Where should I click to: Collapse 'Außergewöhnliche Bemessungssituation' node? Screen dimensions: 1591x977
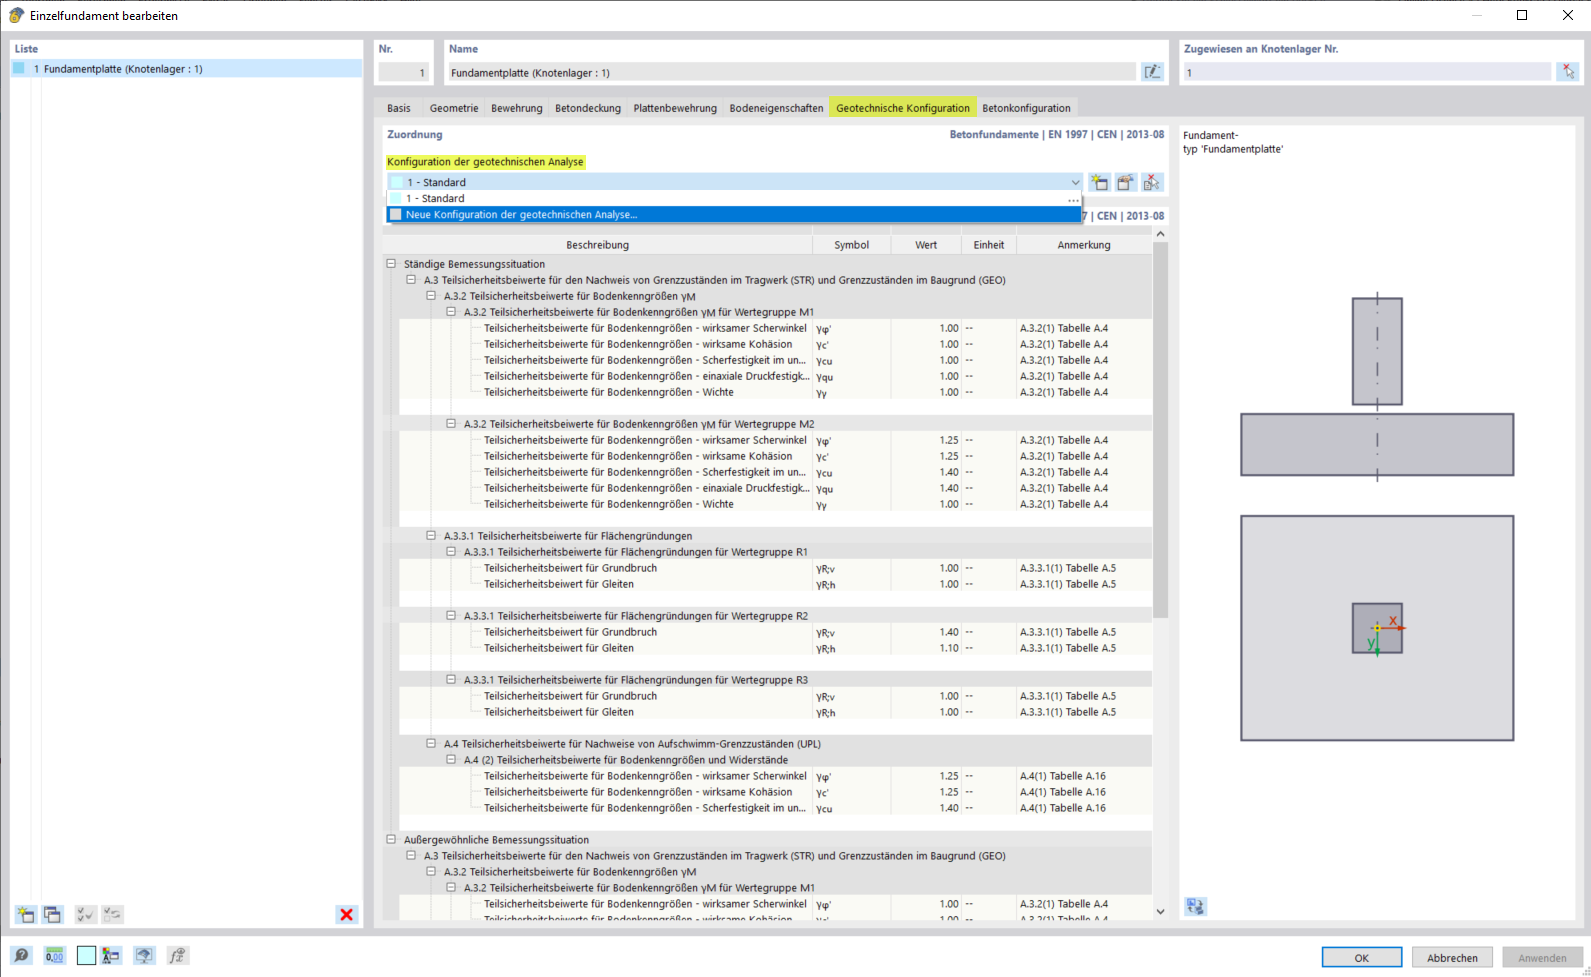click(x=391, y=840)
